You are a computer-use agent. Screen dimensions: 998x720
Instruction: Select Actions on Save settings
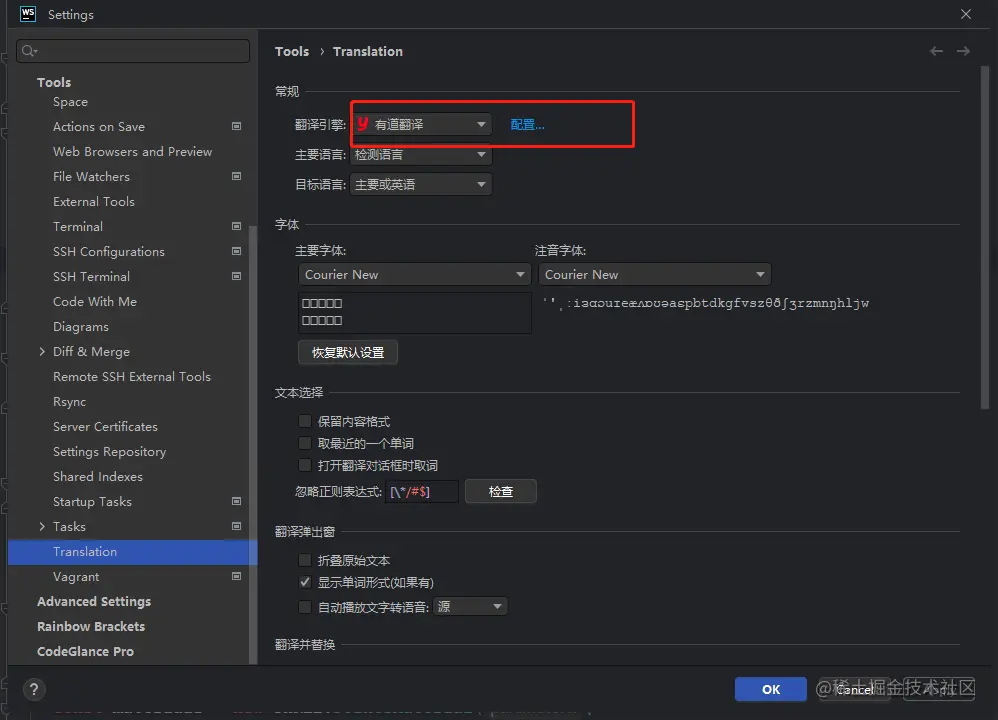tap(99, 127)
